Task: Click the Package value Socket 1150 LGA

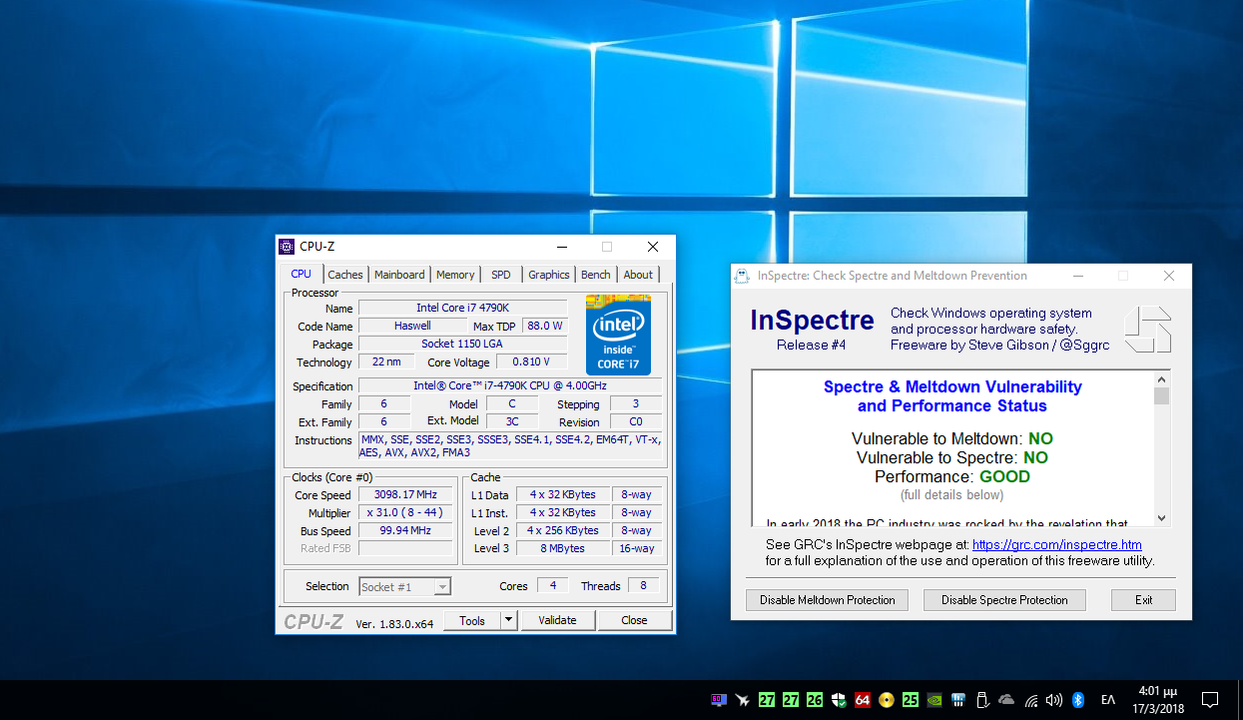Action: tap(462, 344)
